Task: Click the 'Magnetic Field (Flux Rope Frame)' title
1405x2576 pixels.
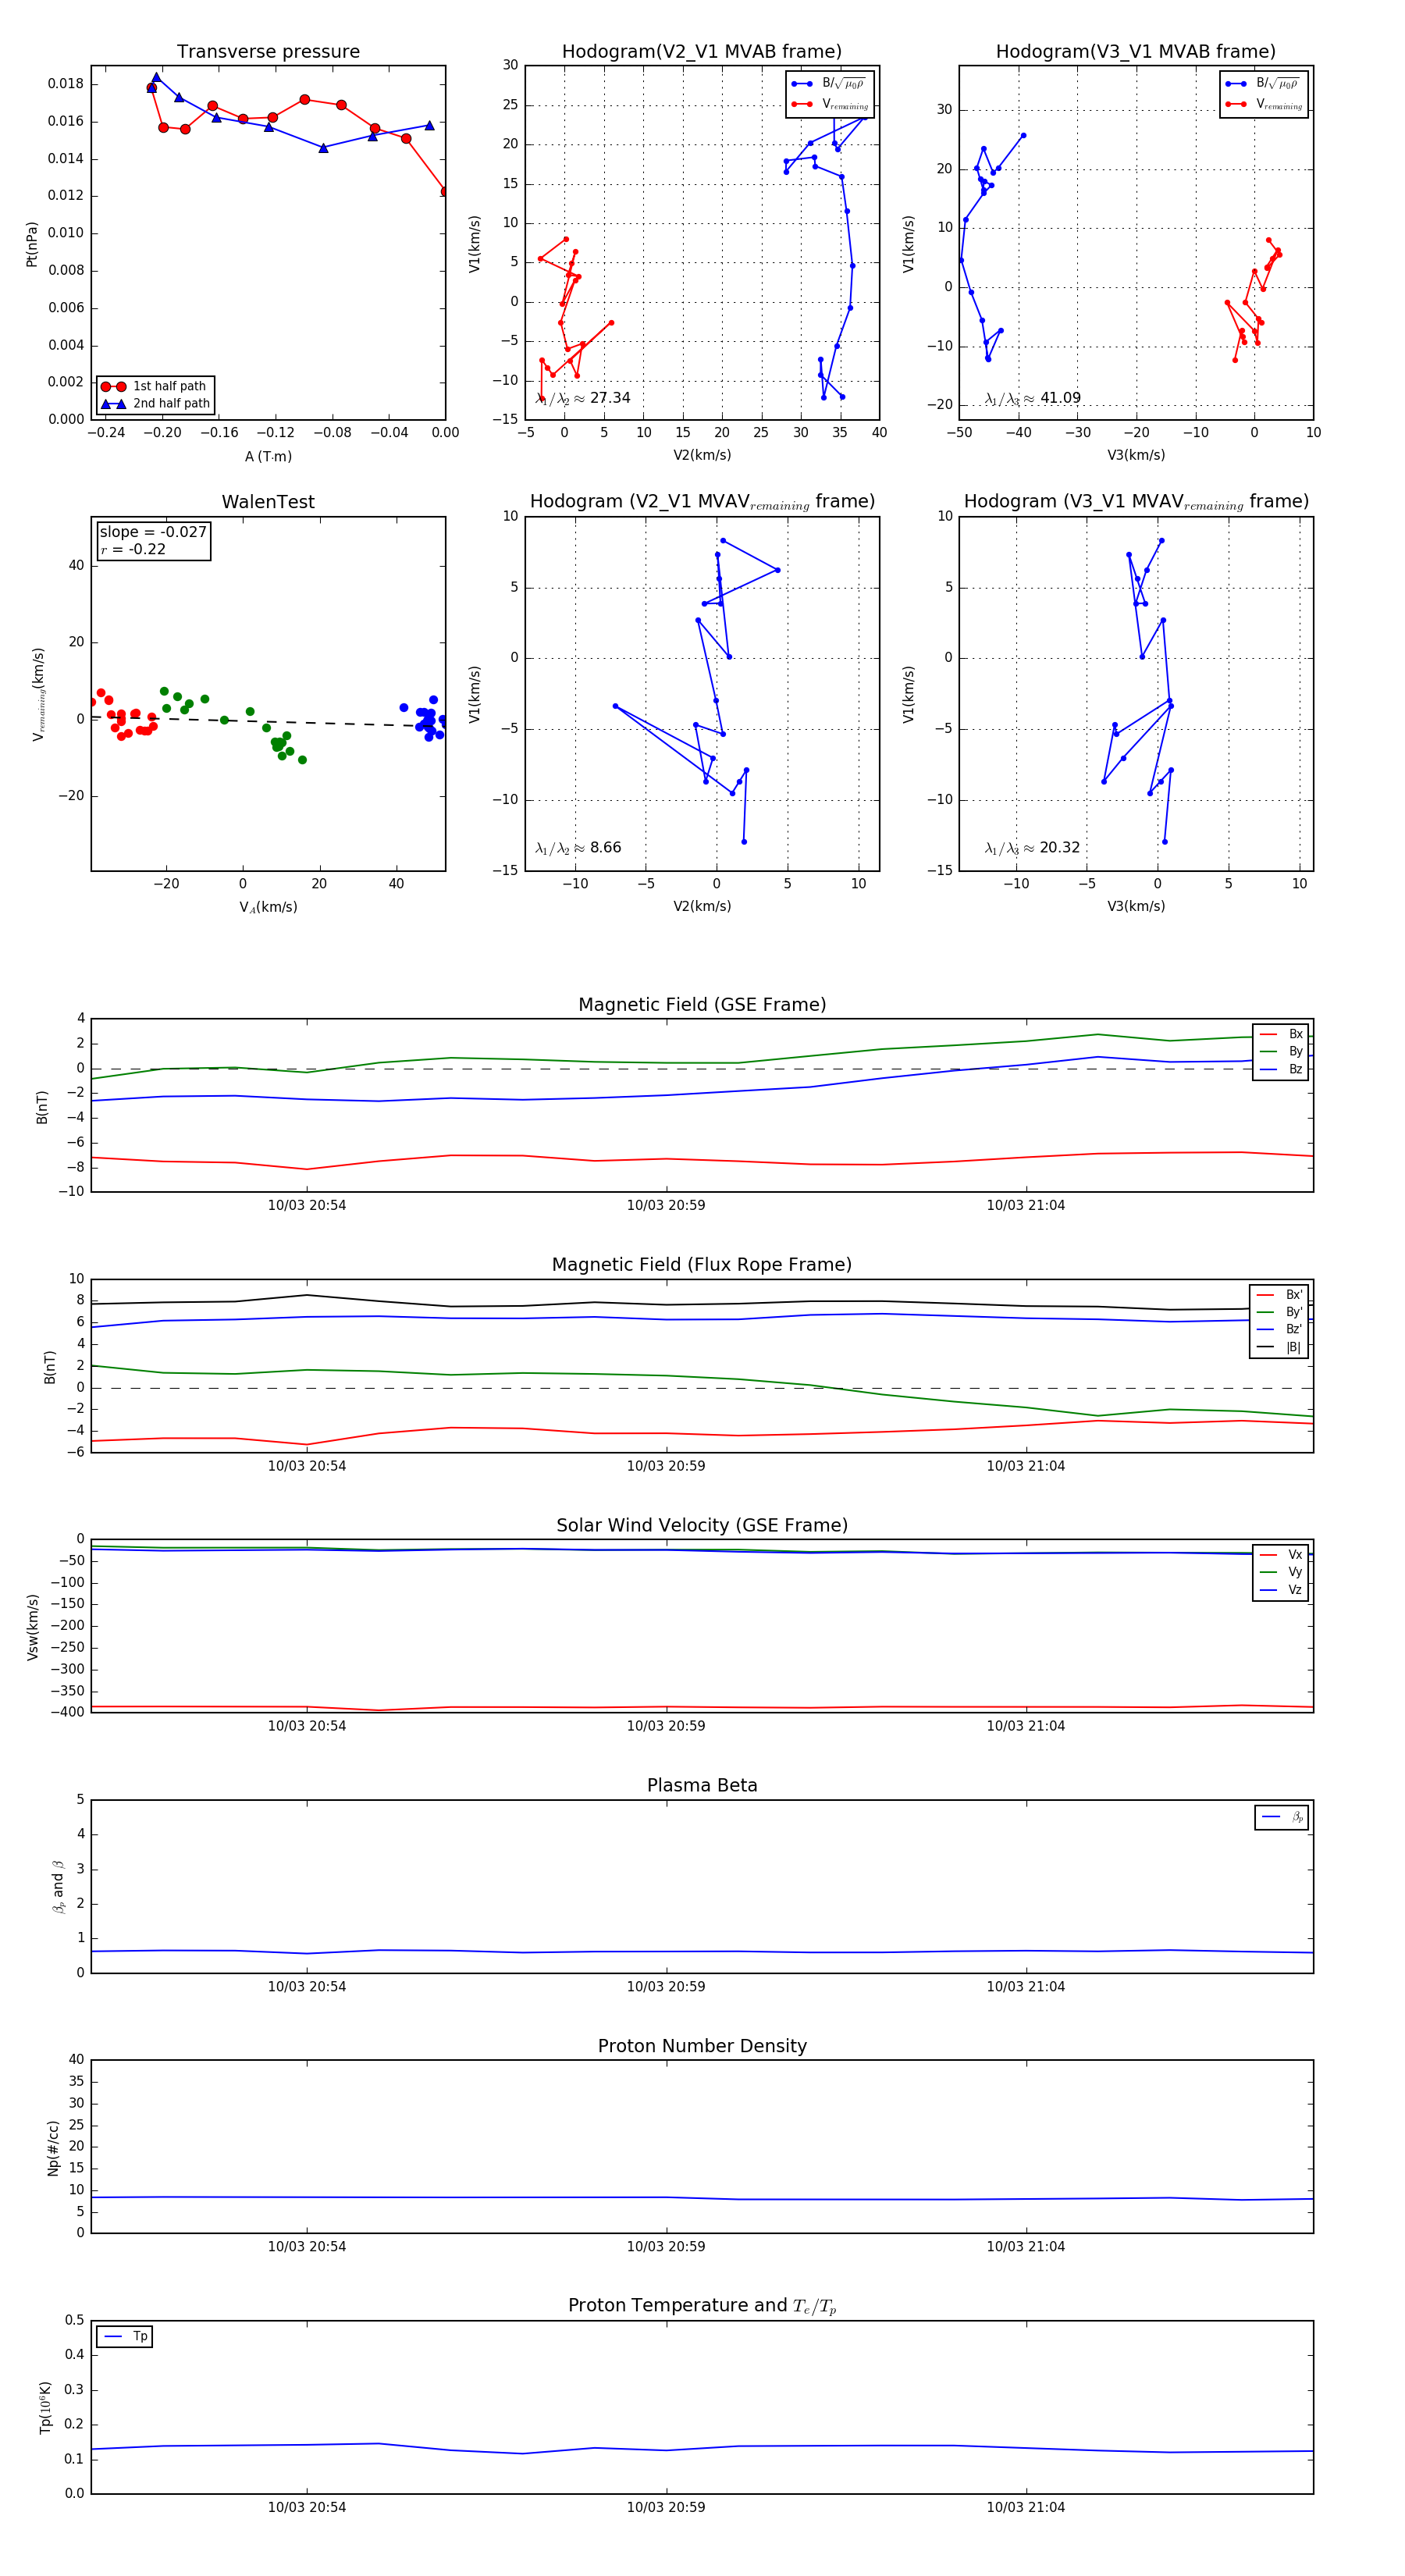Action: 702,1265
